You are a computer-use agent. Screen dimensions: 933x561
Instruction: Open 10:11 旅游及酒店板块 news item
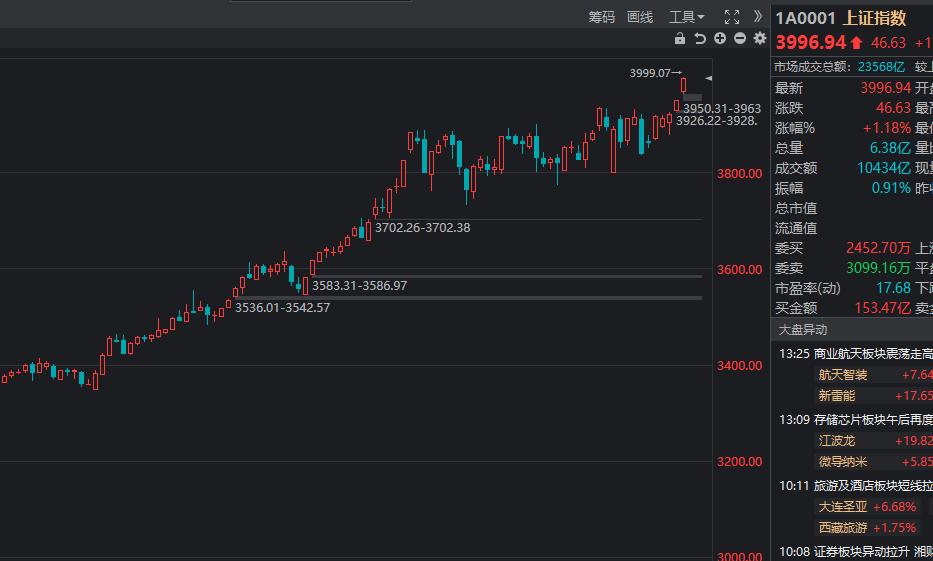pos(856,486)
